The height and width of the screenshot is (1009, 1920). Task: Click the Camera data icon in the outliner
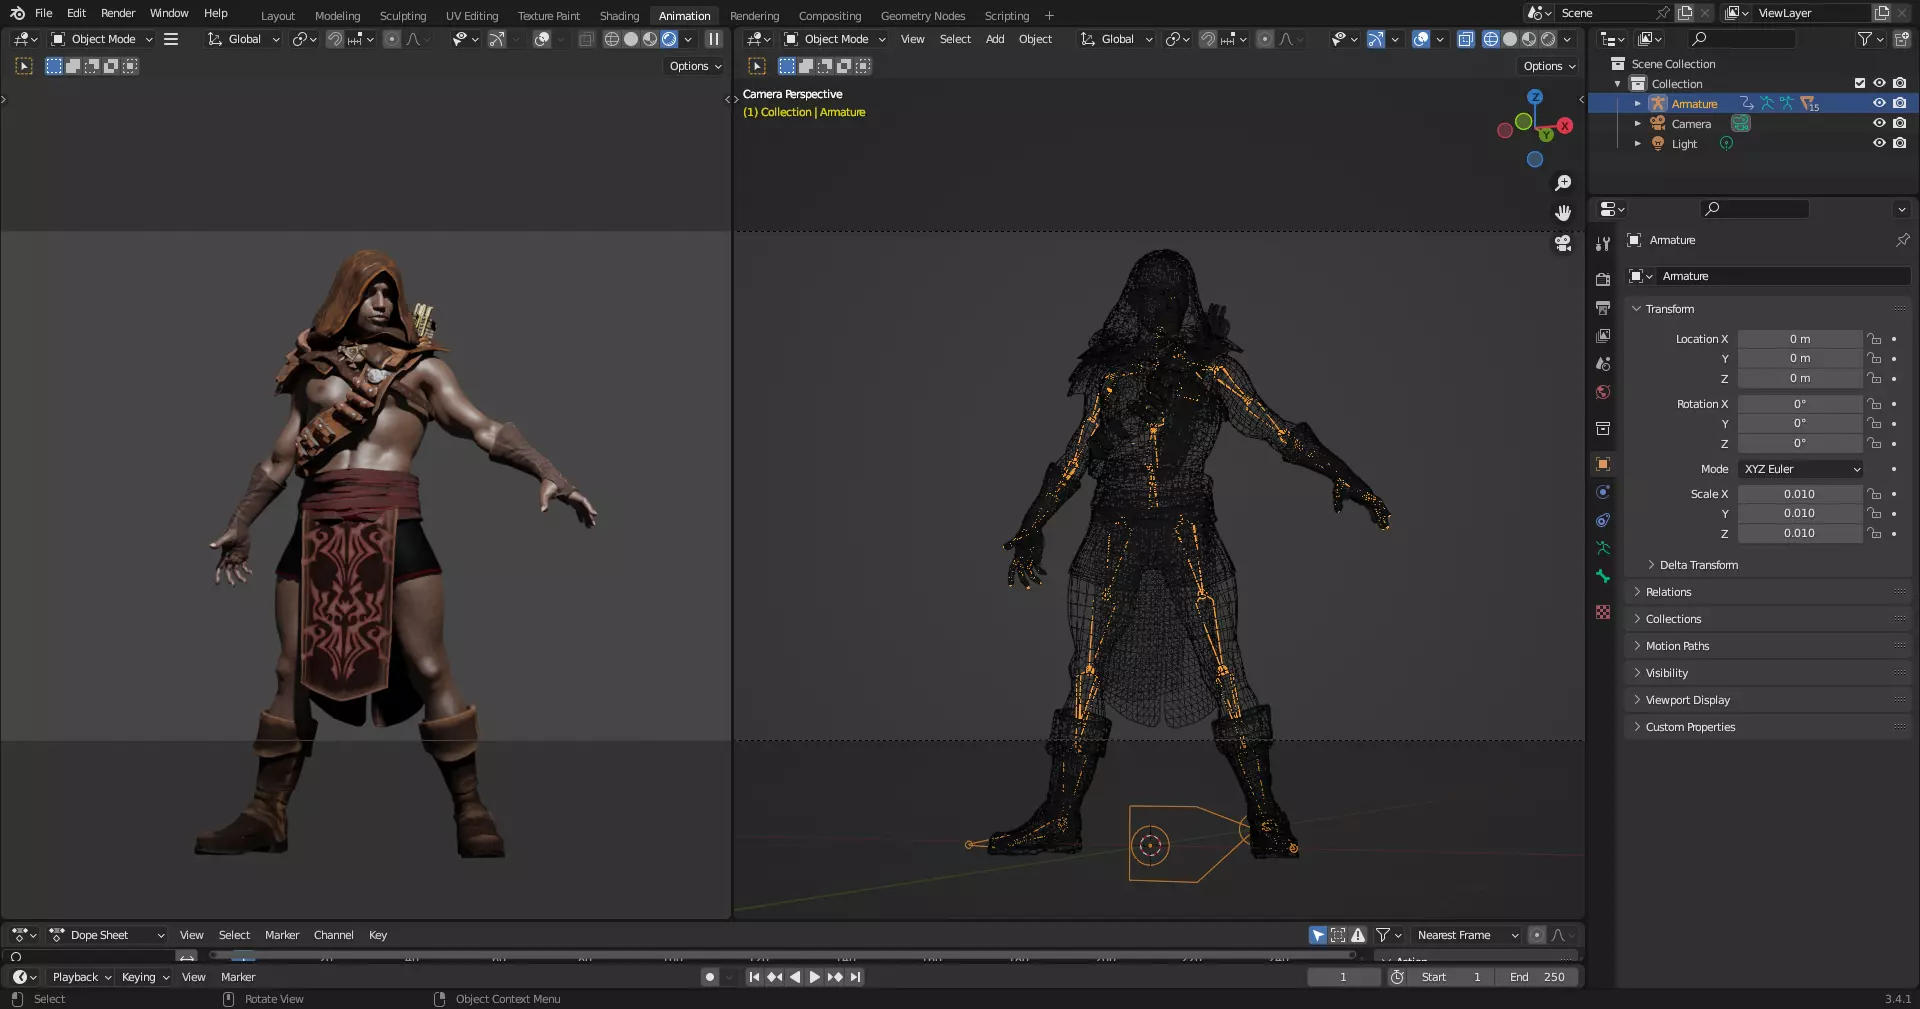pyautogui.click(x=1741, y=123)
